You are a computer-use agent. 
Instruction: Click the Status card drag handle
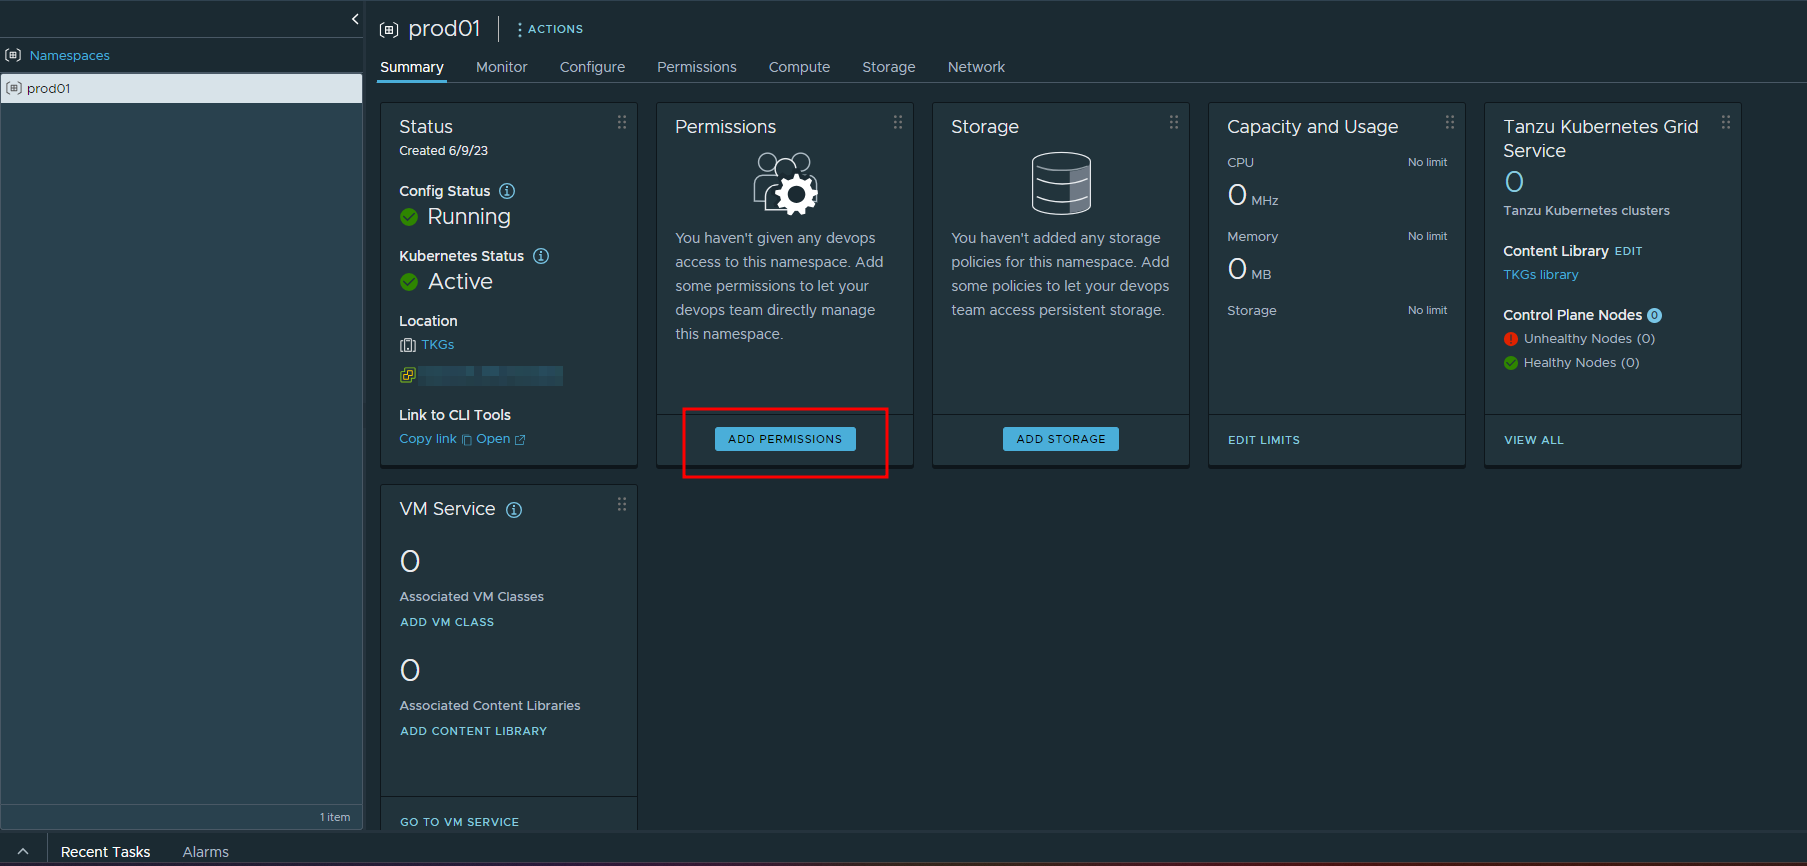click(622, 122)
